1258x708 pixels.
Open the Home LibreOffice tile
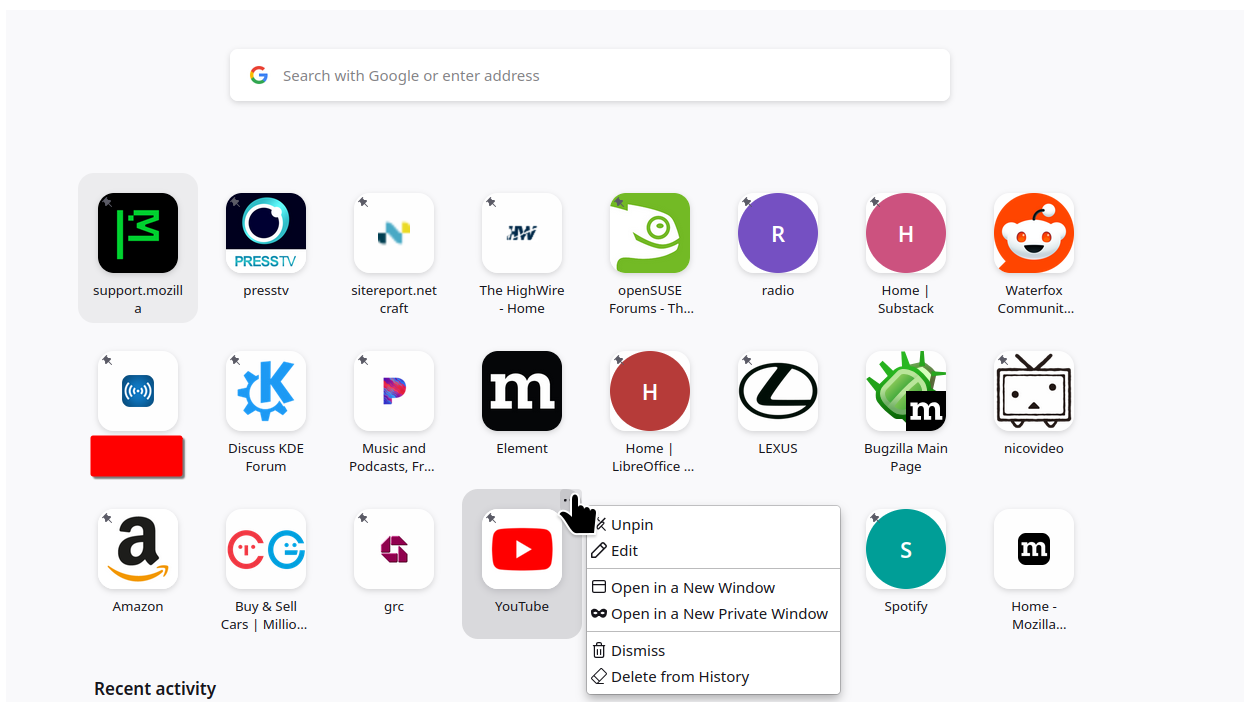click(x=650, y=391)
